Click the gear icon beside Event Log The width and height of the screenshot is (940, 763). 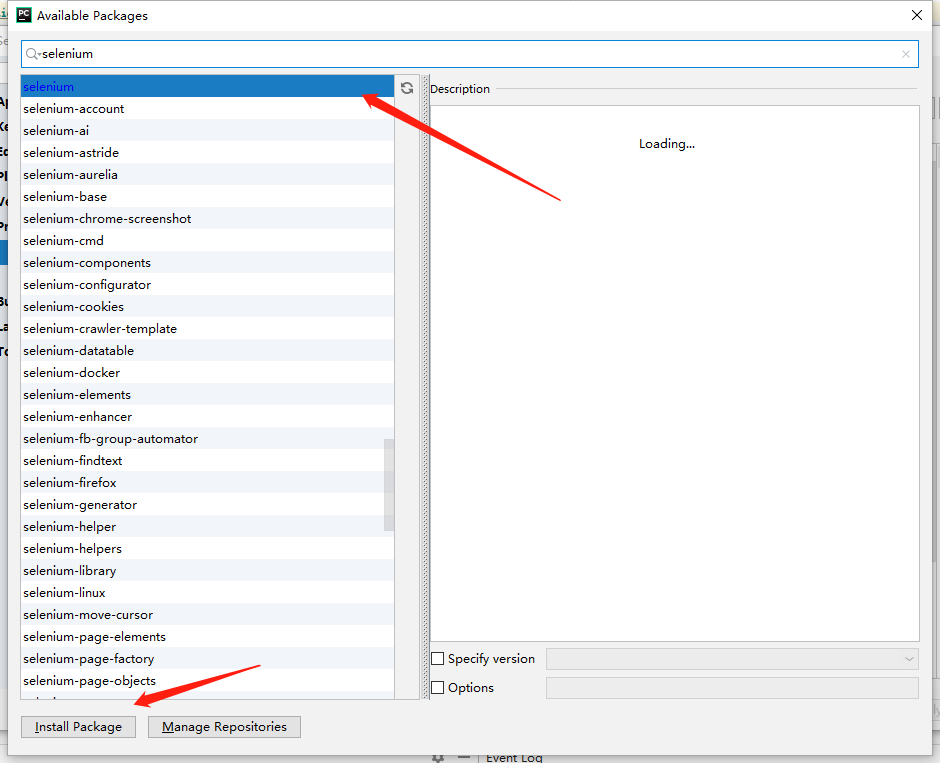438,758
